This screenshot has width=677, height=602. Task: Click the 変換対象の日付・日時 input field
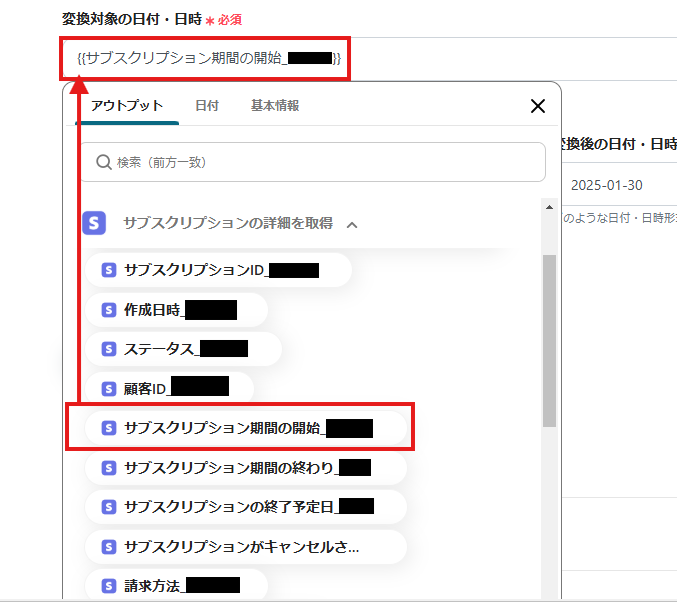pos(370,58)
